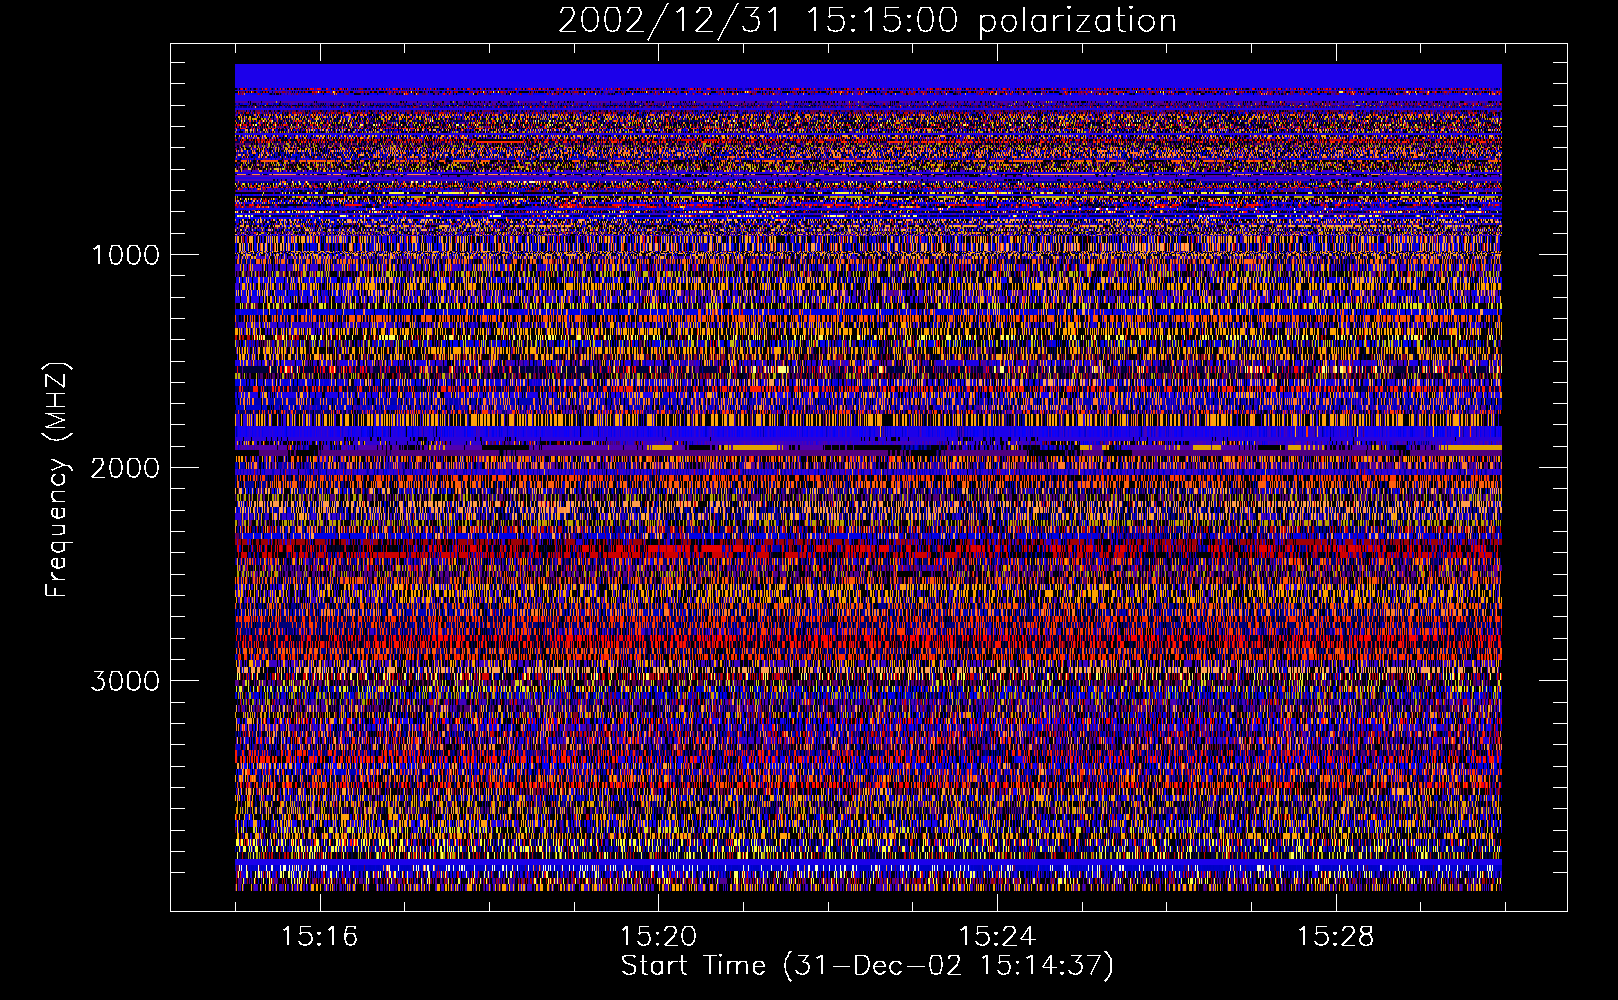Click the red horizontal band near 2400 MHz

[x=868, y=549]
